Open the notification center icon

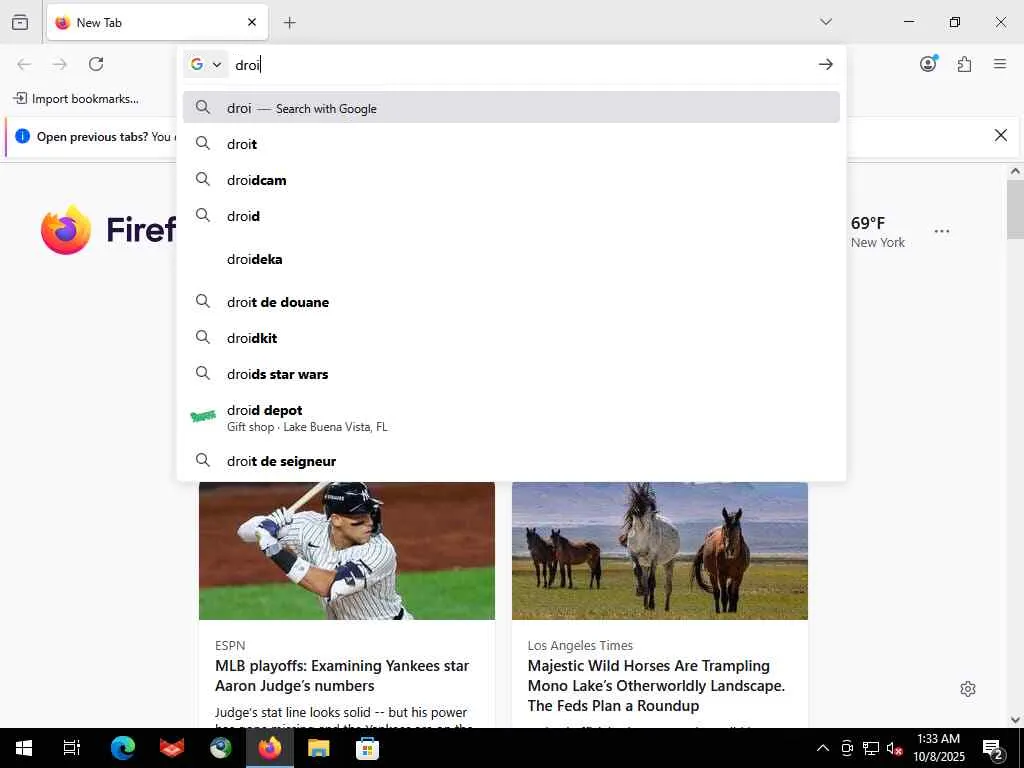pyautogui.click(x=993, y=748)
